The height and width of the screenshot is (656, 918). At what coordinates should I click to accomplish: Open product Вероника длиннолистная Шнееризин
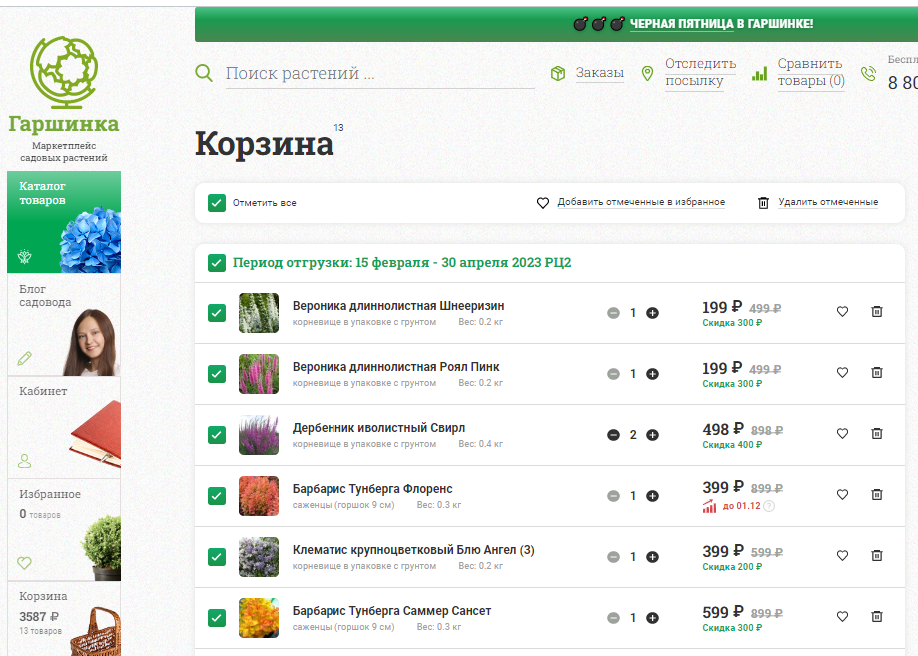(398, 306)
